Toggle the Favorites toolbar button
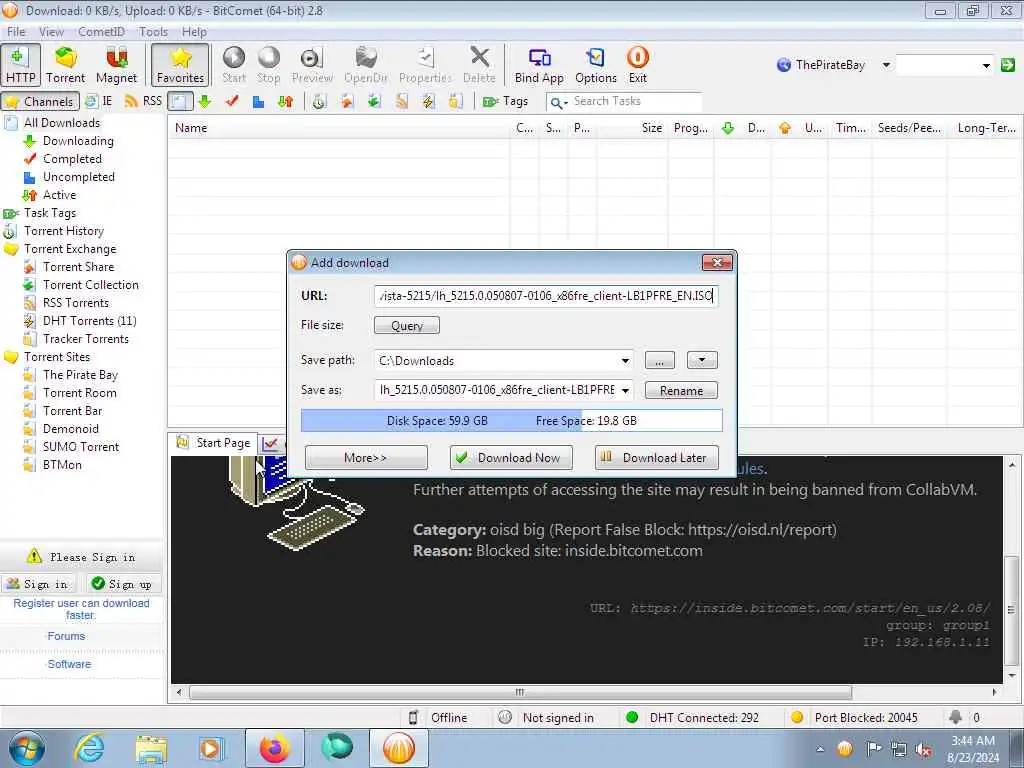1024x768 pixels. coord(180,65)
